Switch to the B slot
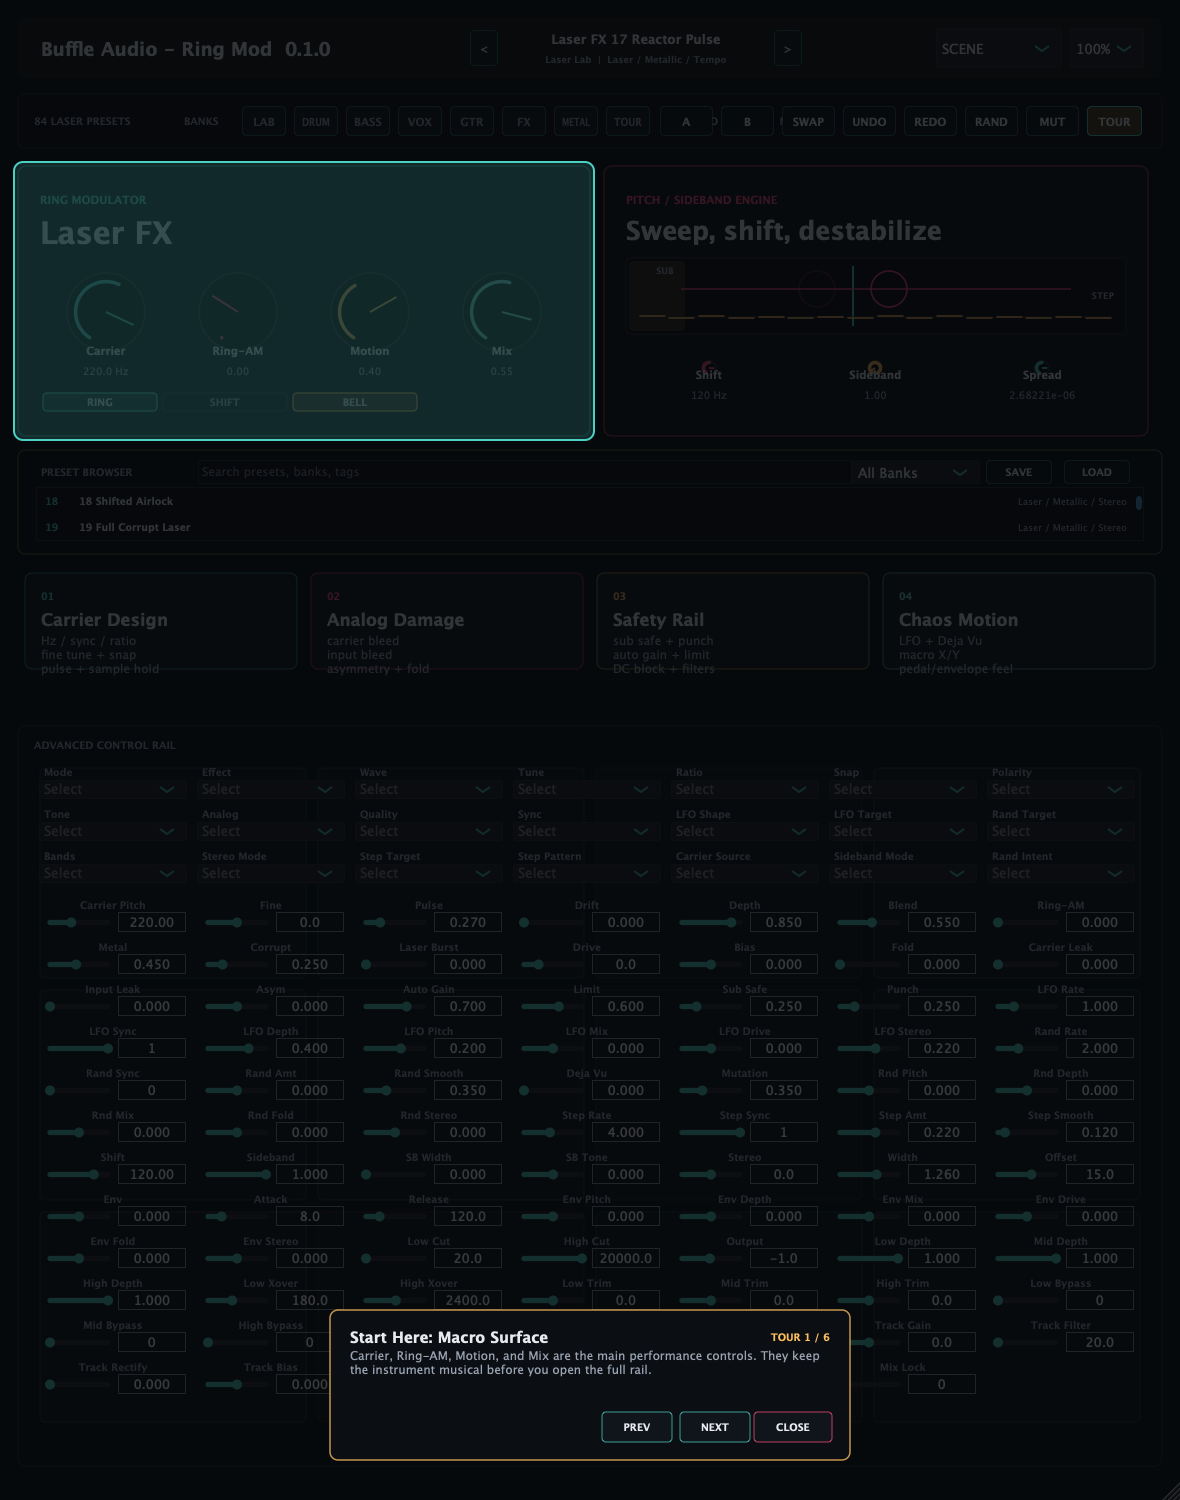 (747, 122)
